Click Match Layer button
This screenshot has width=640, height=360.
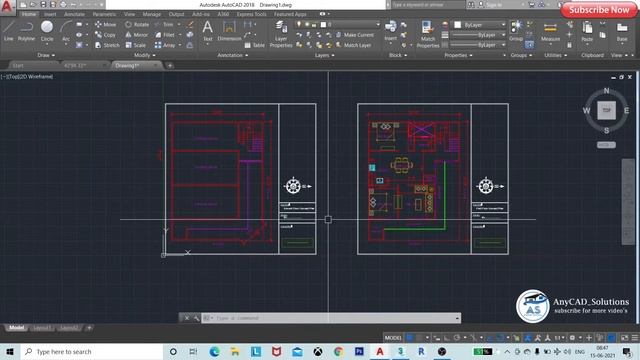[x=353, y=45]
